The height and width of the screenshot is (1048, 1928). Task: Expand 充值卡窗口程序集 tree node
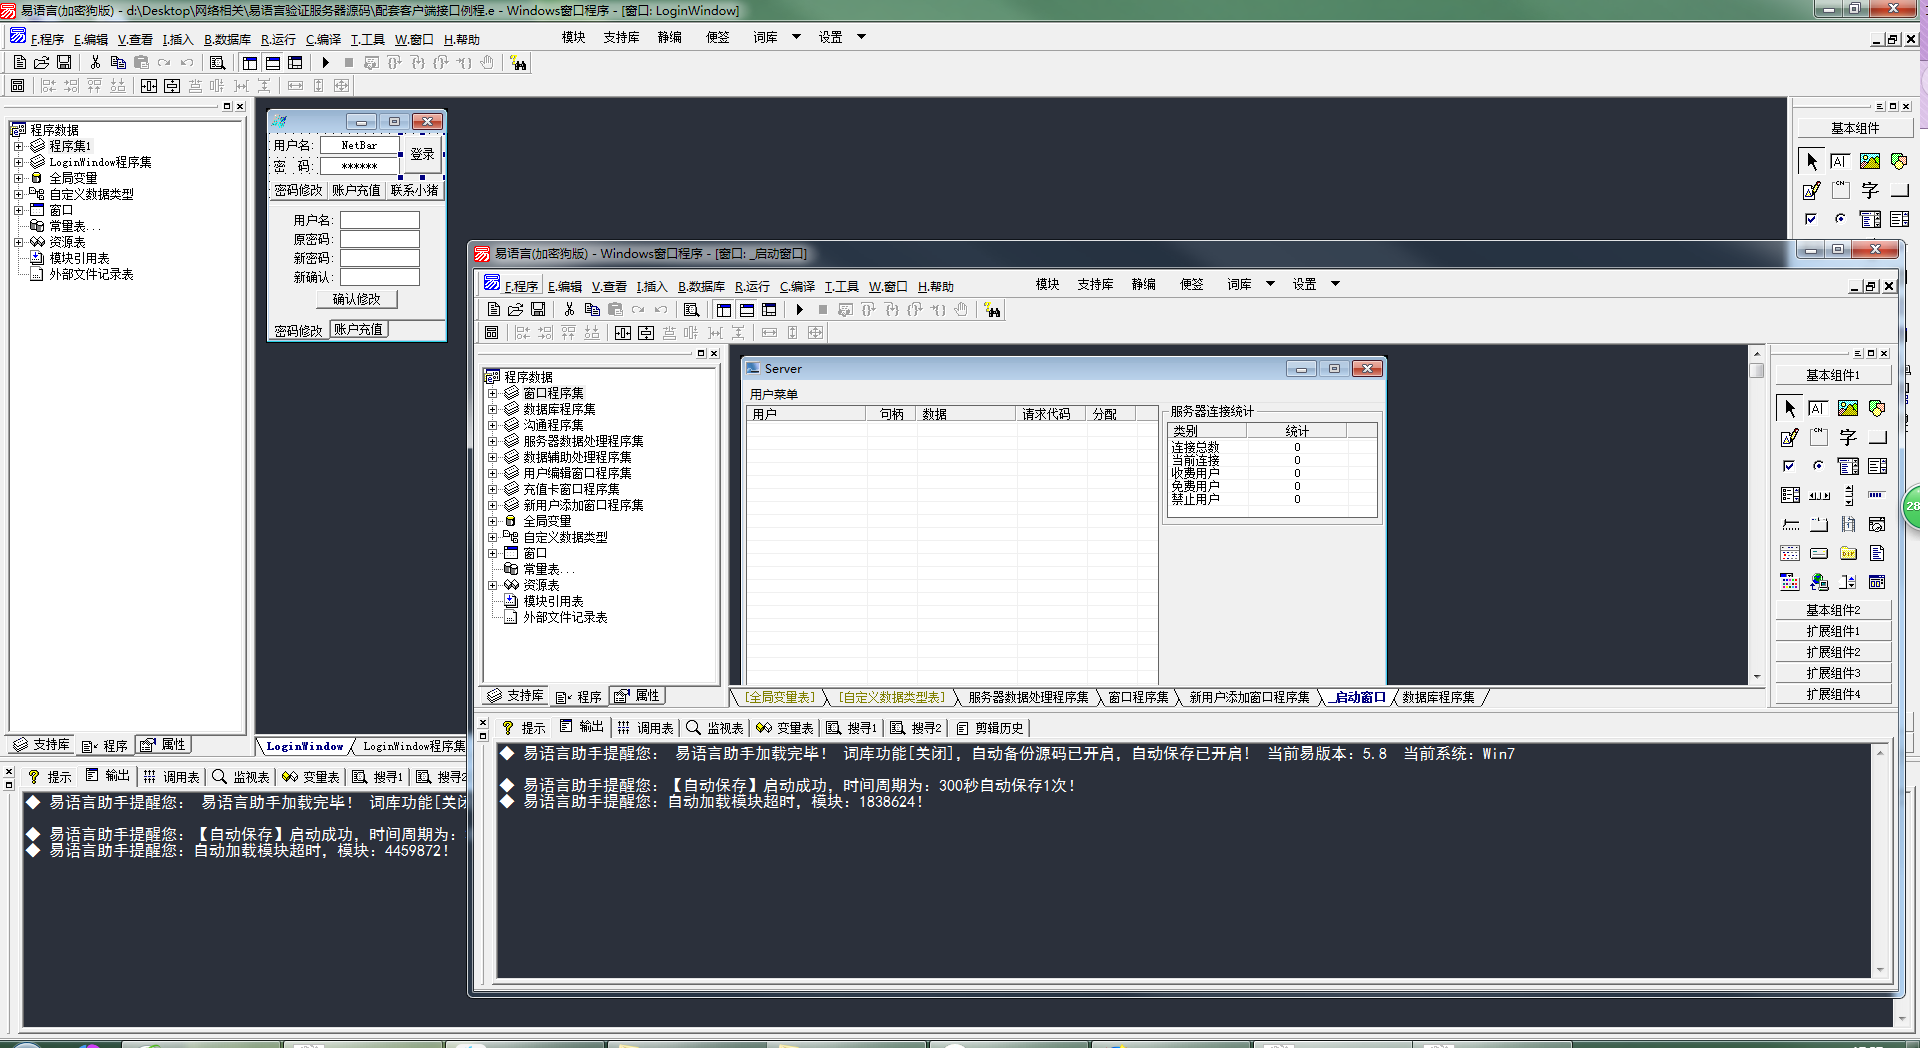tap(492, 489)
